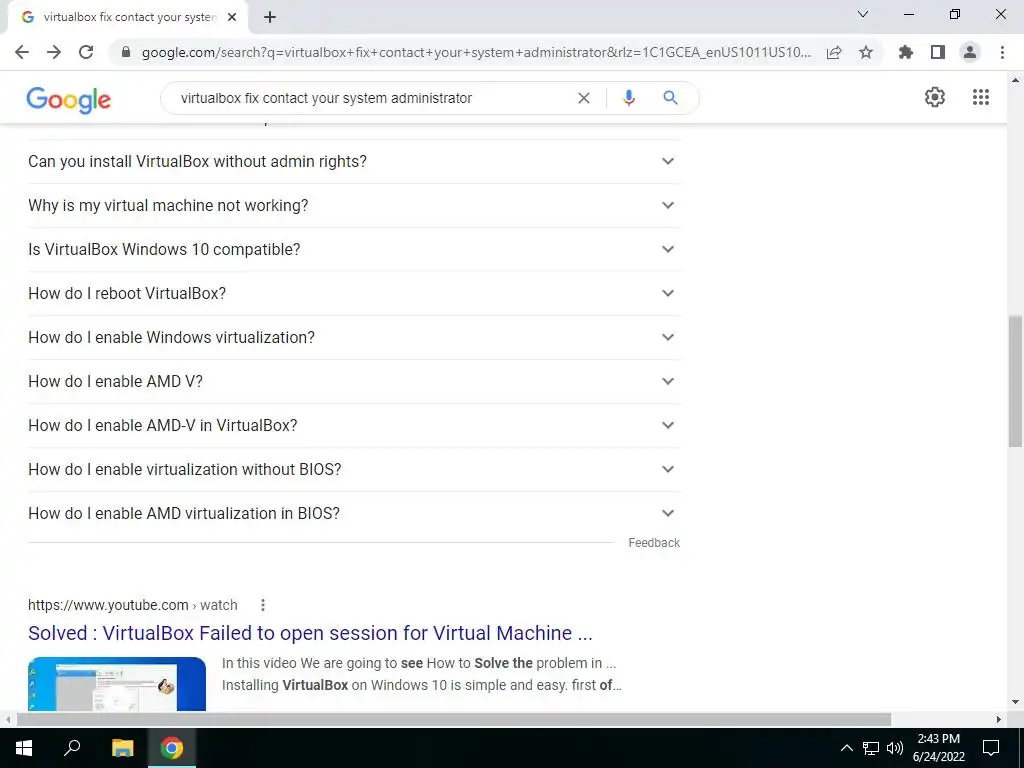Image resolution: width=1024 pixels, height=768 pixels.
Task: Open the "Solved : VirtualBox Failed to open session" result
Action: coord(310,633)
